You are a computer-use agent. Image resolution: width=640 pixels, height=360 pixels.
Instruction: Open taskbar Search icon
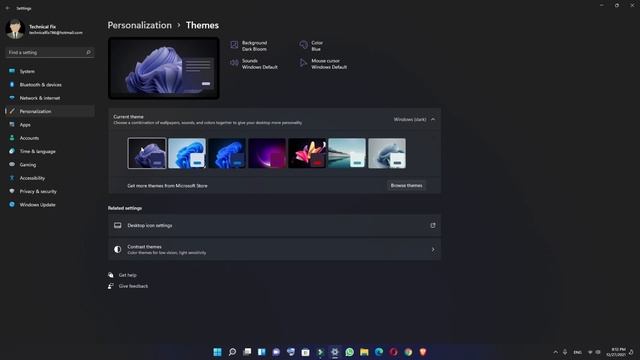point(232,352)
